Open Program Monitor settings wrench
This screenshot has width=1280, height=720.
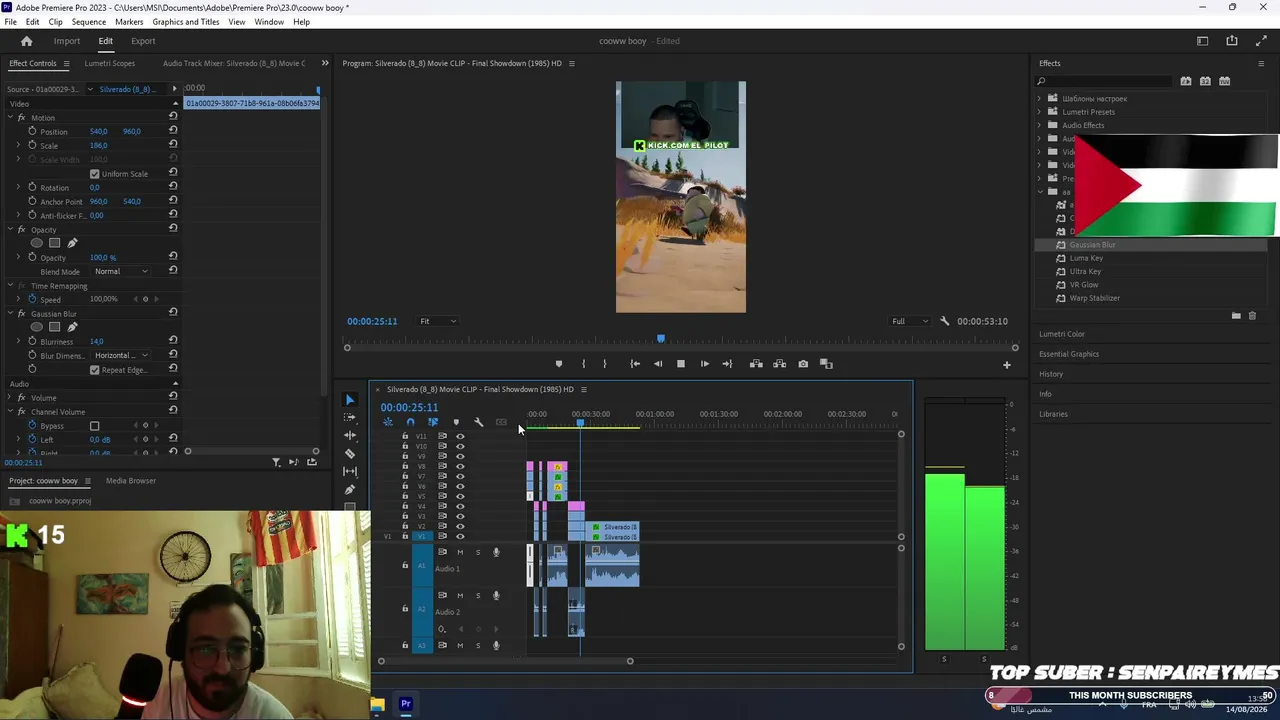[945, 321]
